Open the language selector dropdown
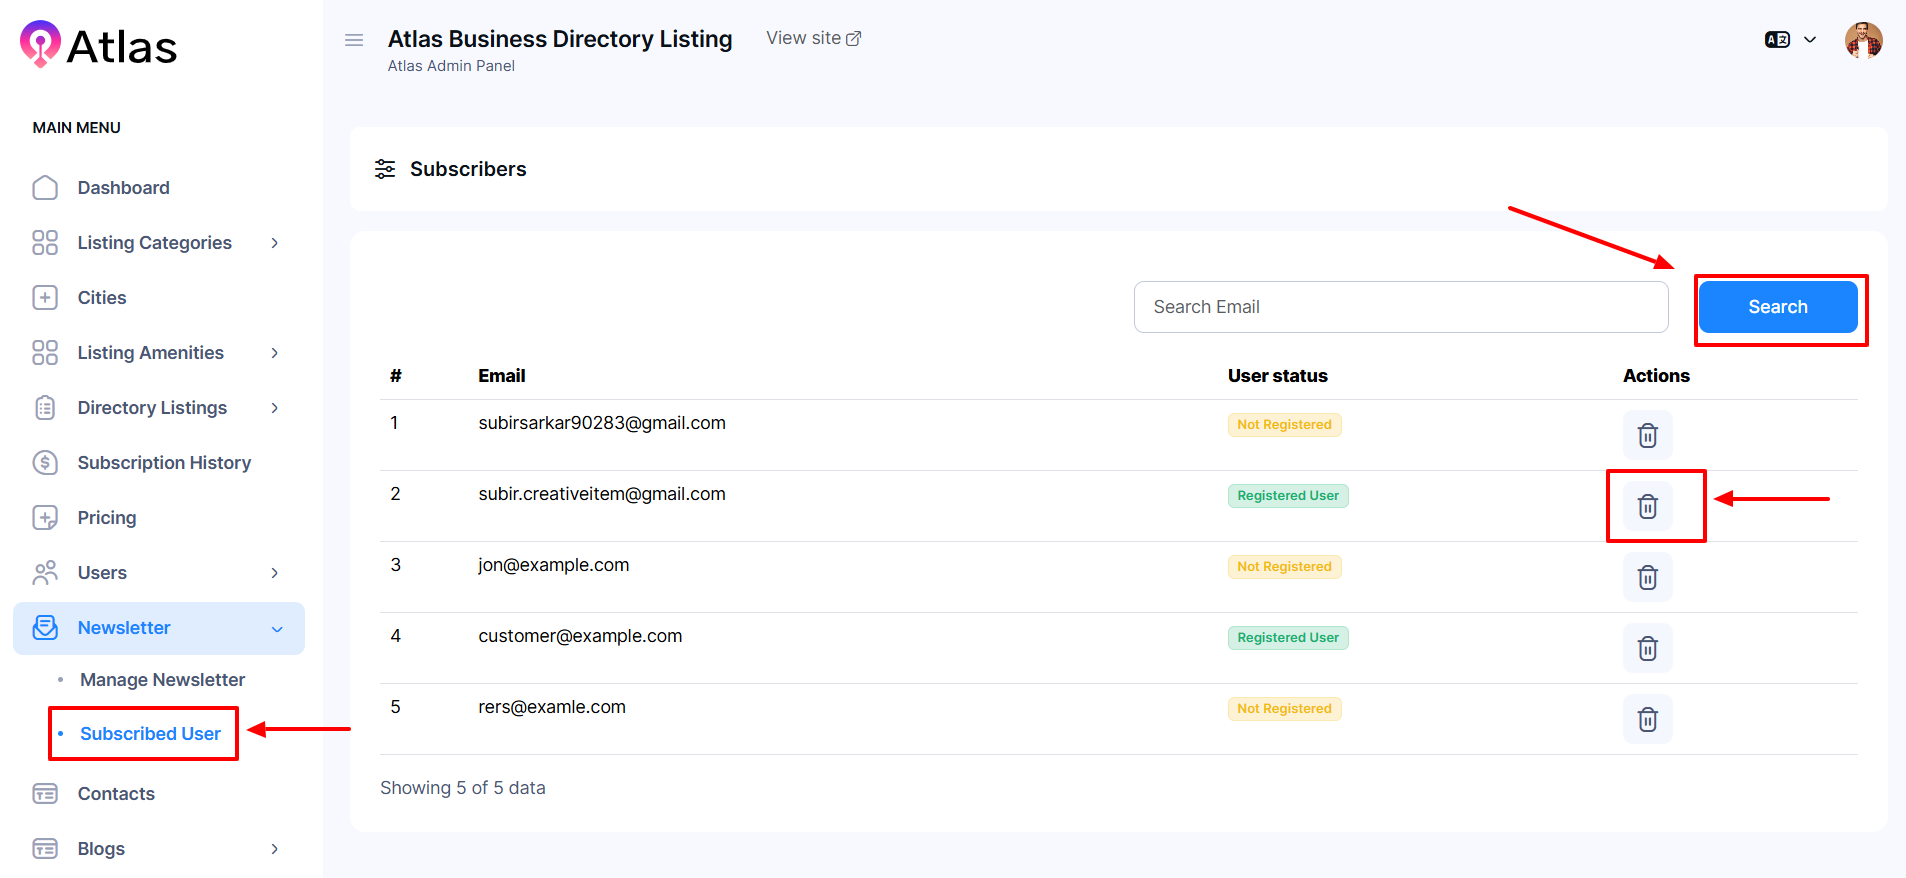The width and height of the screenshot is (1906, 878). 1790,40
